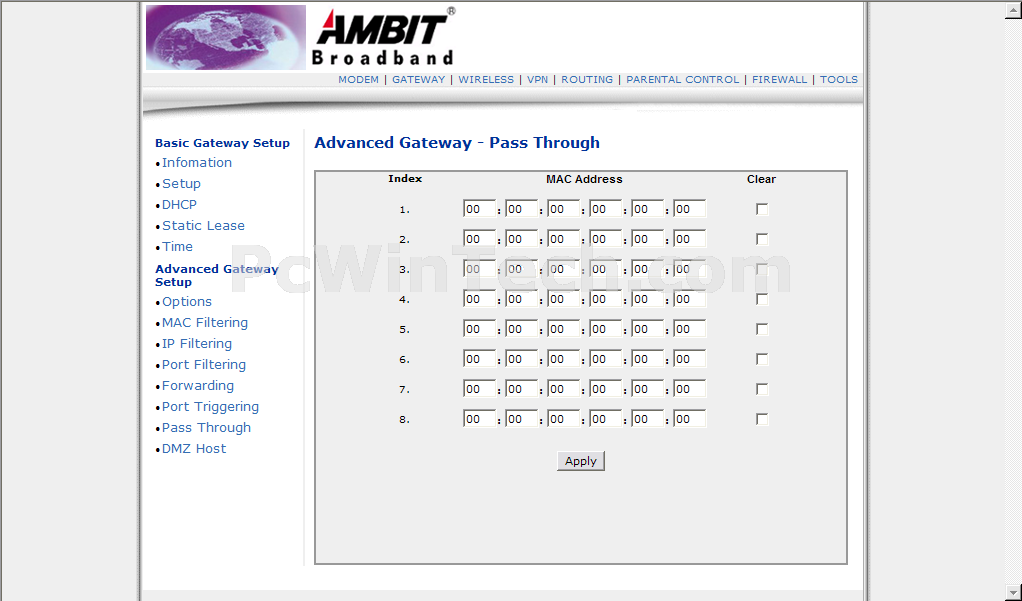Go to IP Filtering
This screenshot has height=601, width=1022.
[x=197, y=344]
